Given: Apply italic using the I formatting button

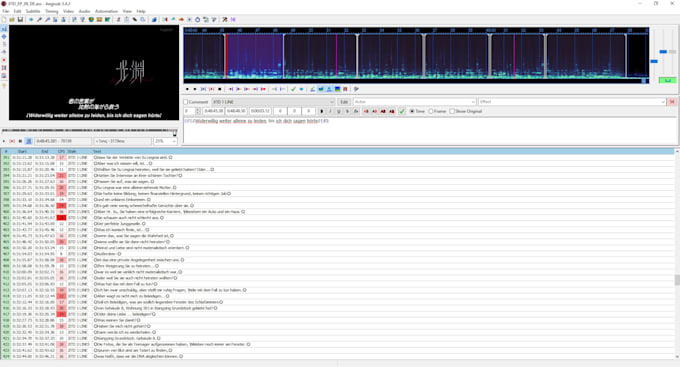Looking at the screenshot, I should 330,111.
